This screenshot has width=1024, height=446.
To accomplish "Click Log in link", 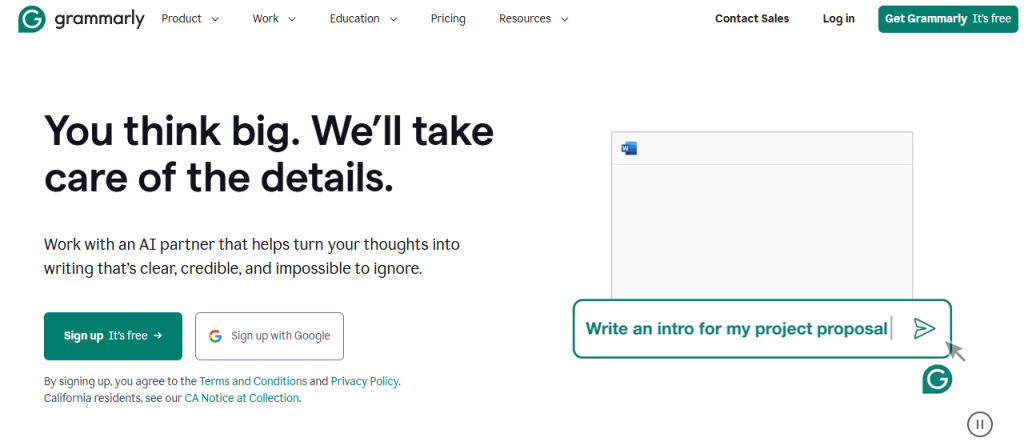I will pyautogui.click(x=839, y=19).
